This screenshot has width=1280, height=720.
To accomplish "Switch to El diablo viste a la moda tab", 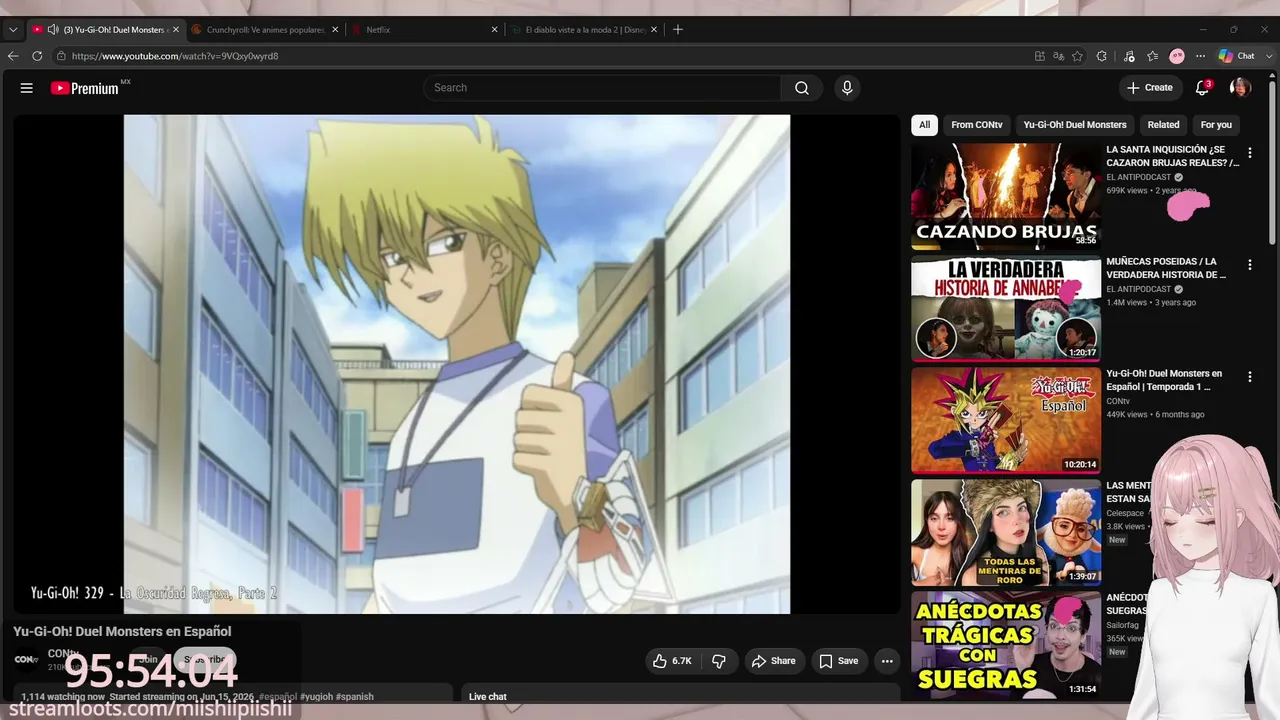I will click(585, 30).
